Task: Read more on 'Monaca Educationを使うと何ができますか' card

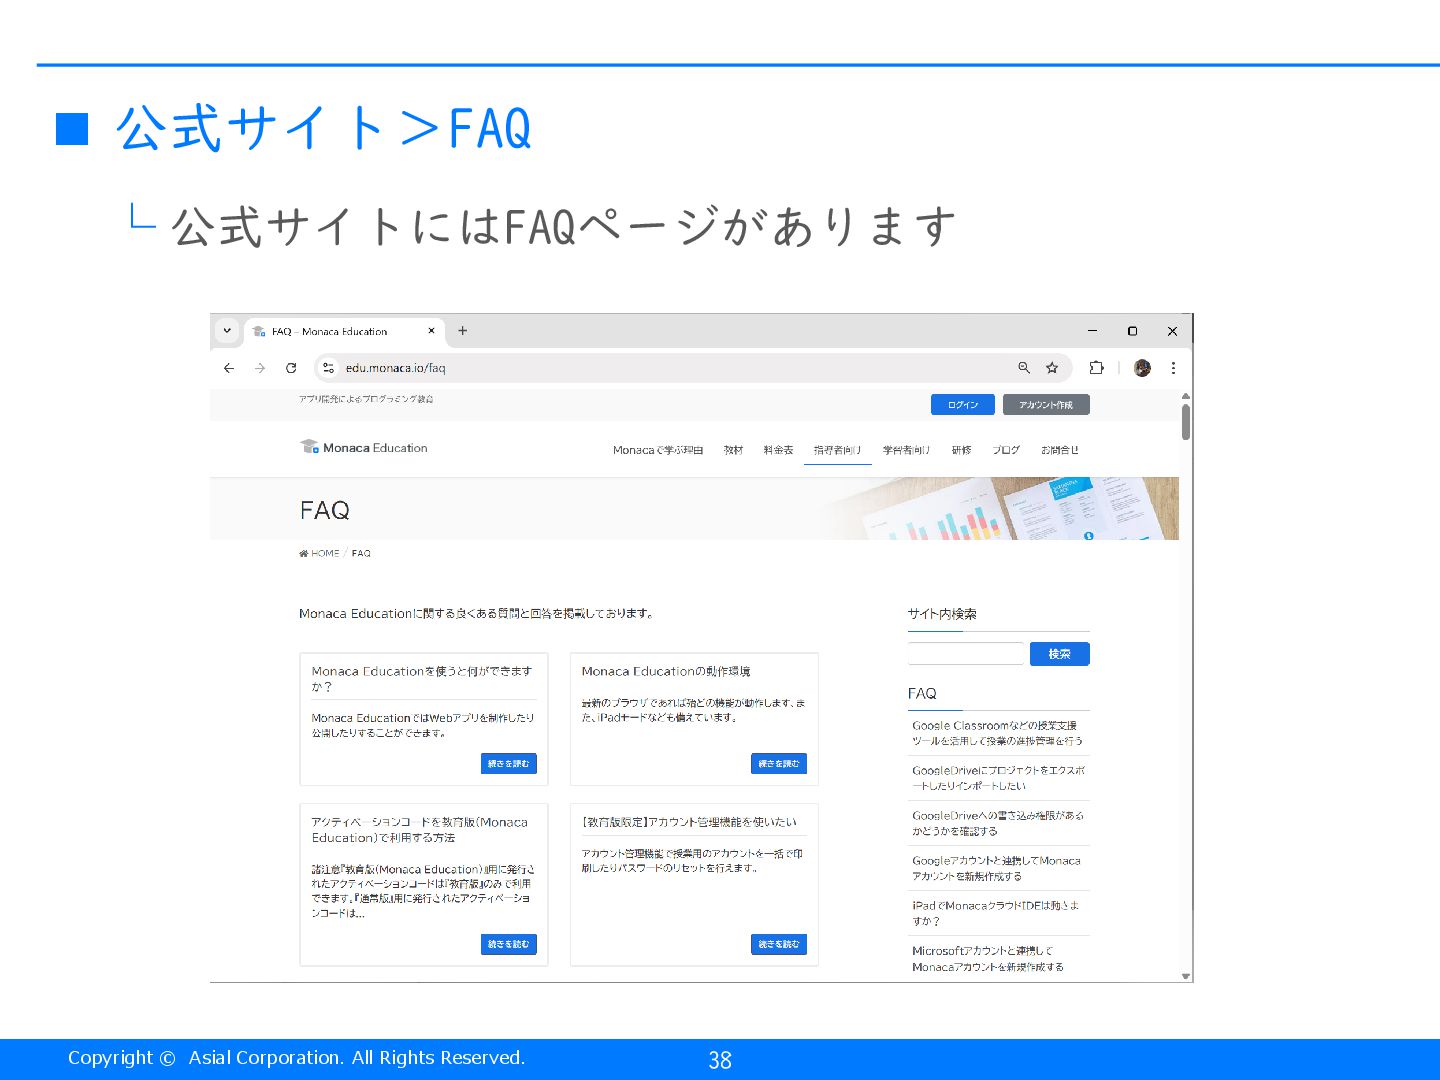Action: [x=508, y=763]
